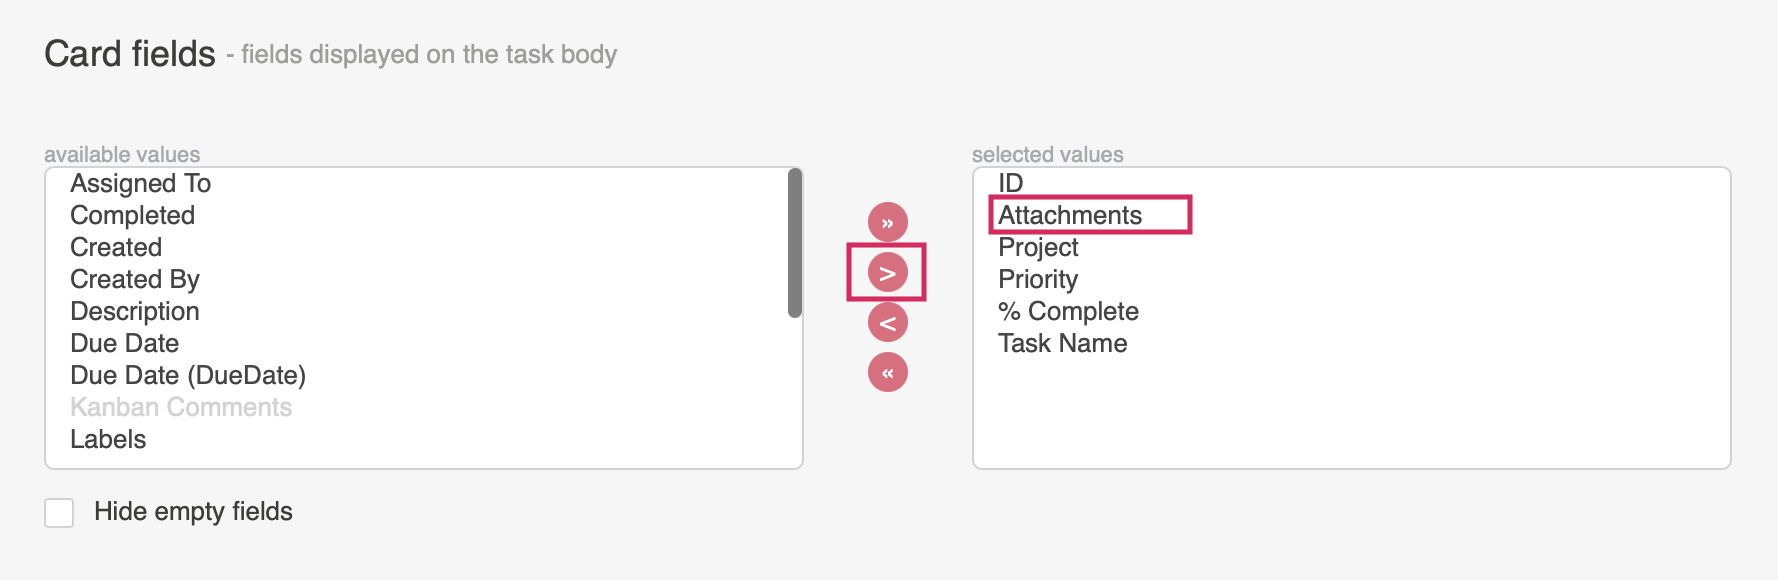The width and height of the screenshot is (1778, 580).
Task: Click the '»' move-all-right arrow icon
Action: pos(887,221)
